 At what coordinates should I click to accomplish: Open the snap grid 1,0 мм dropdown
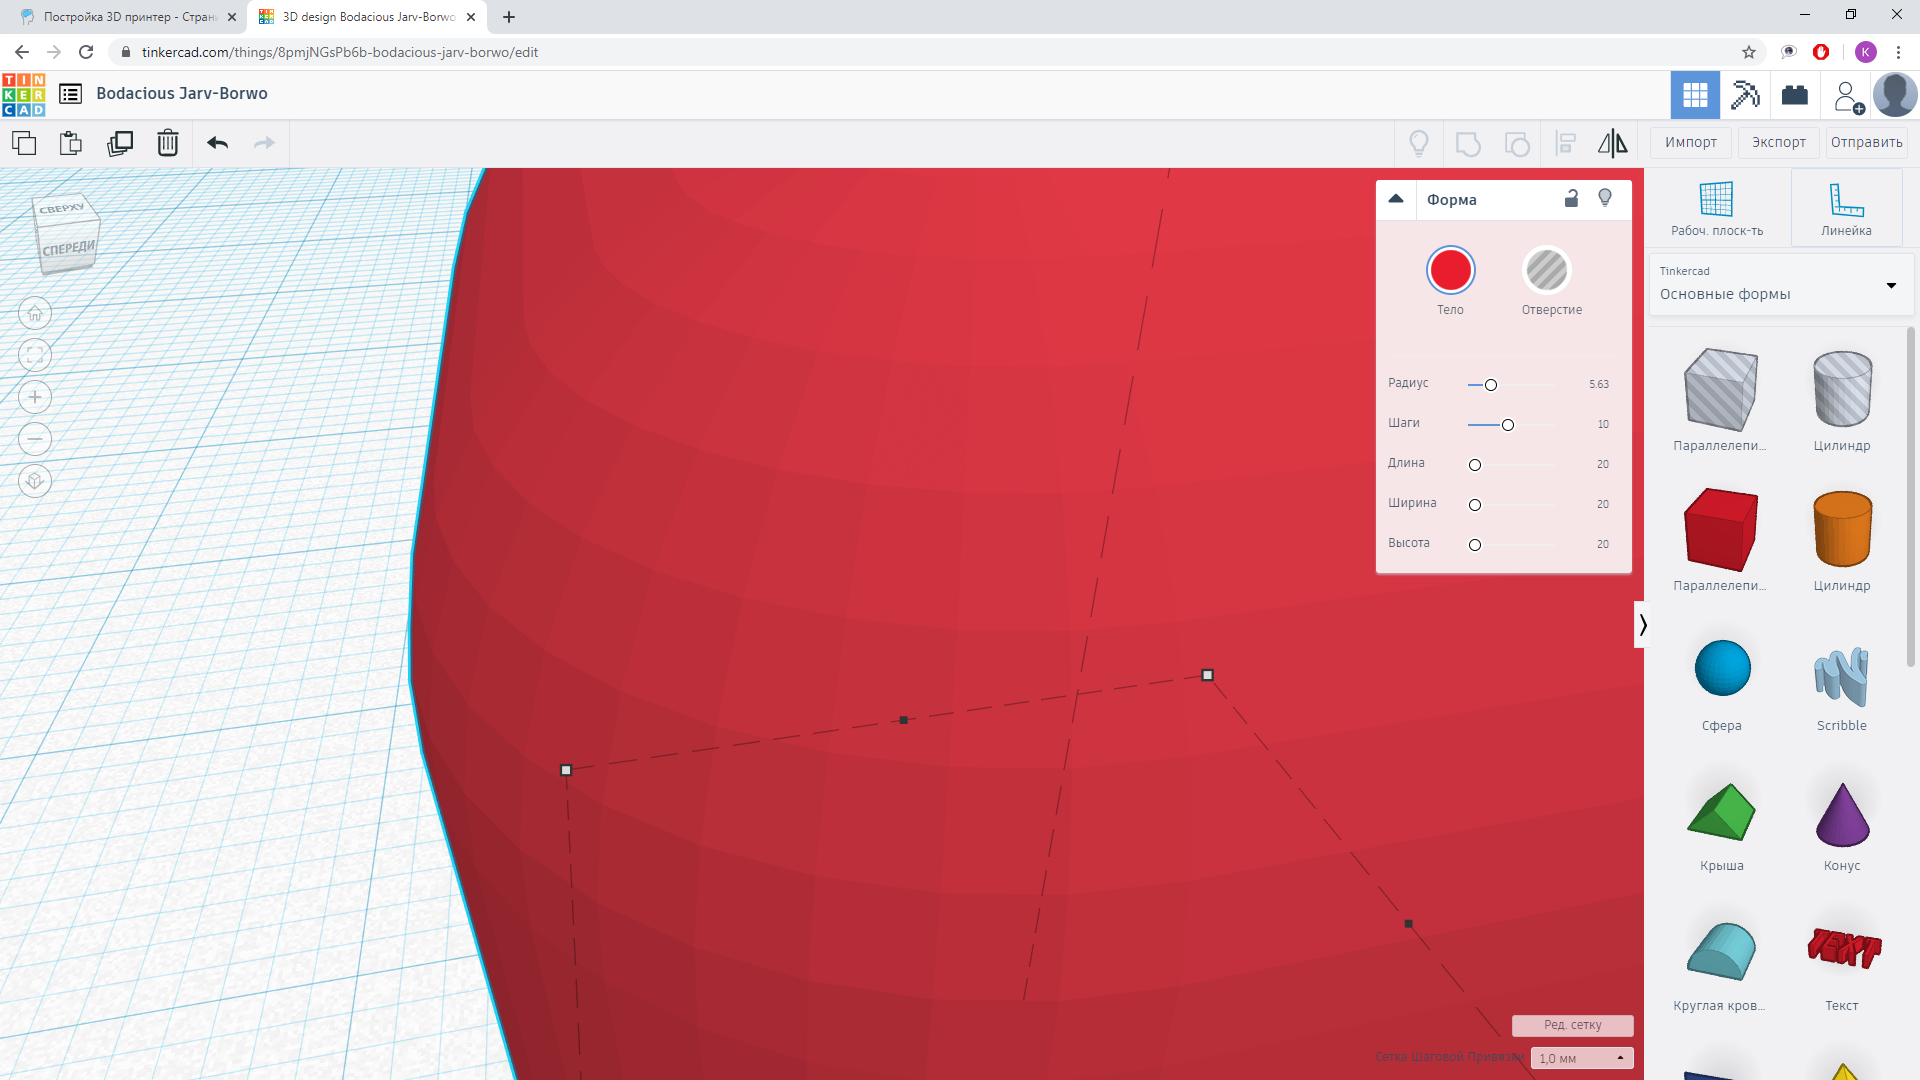pyautogui.click(x=1581, y=1058)
